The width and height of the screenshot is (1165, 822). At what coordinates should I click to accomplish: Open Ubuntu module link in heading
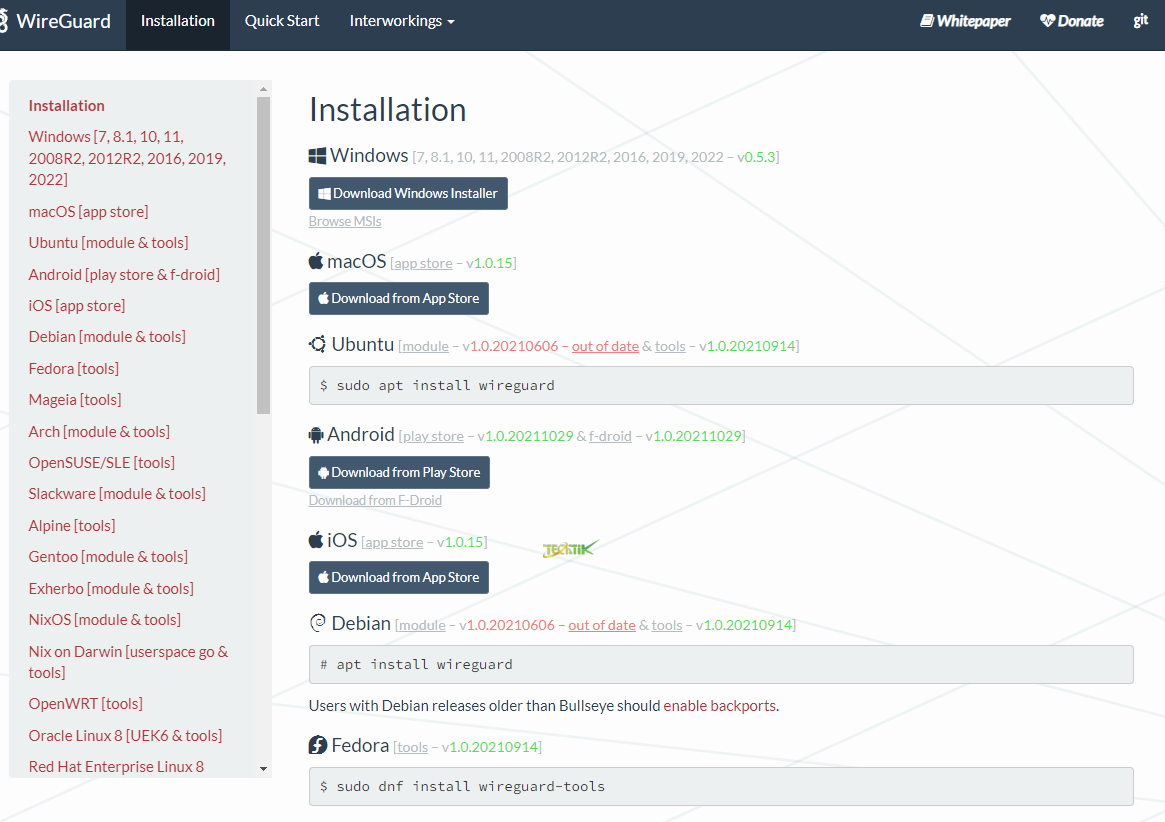[x=426, y=346]
